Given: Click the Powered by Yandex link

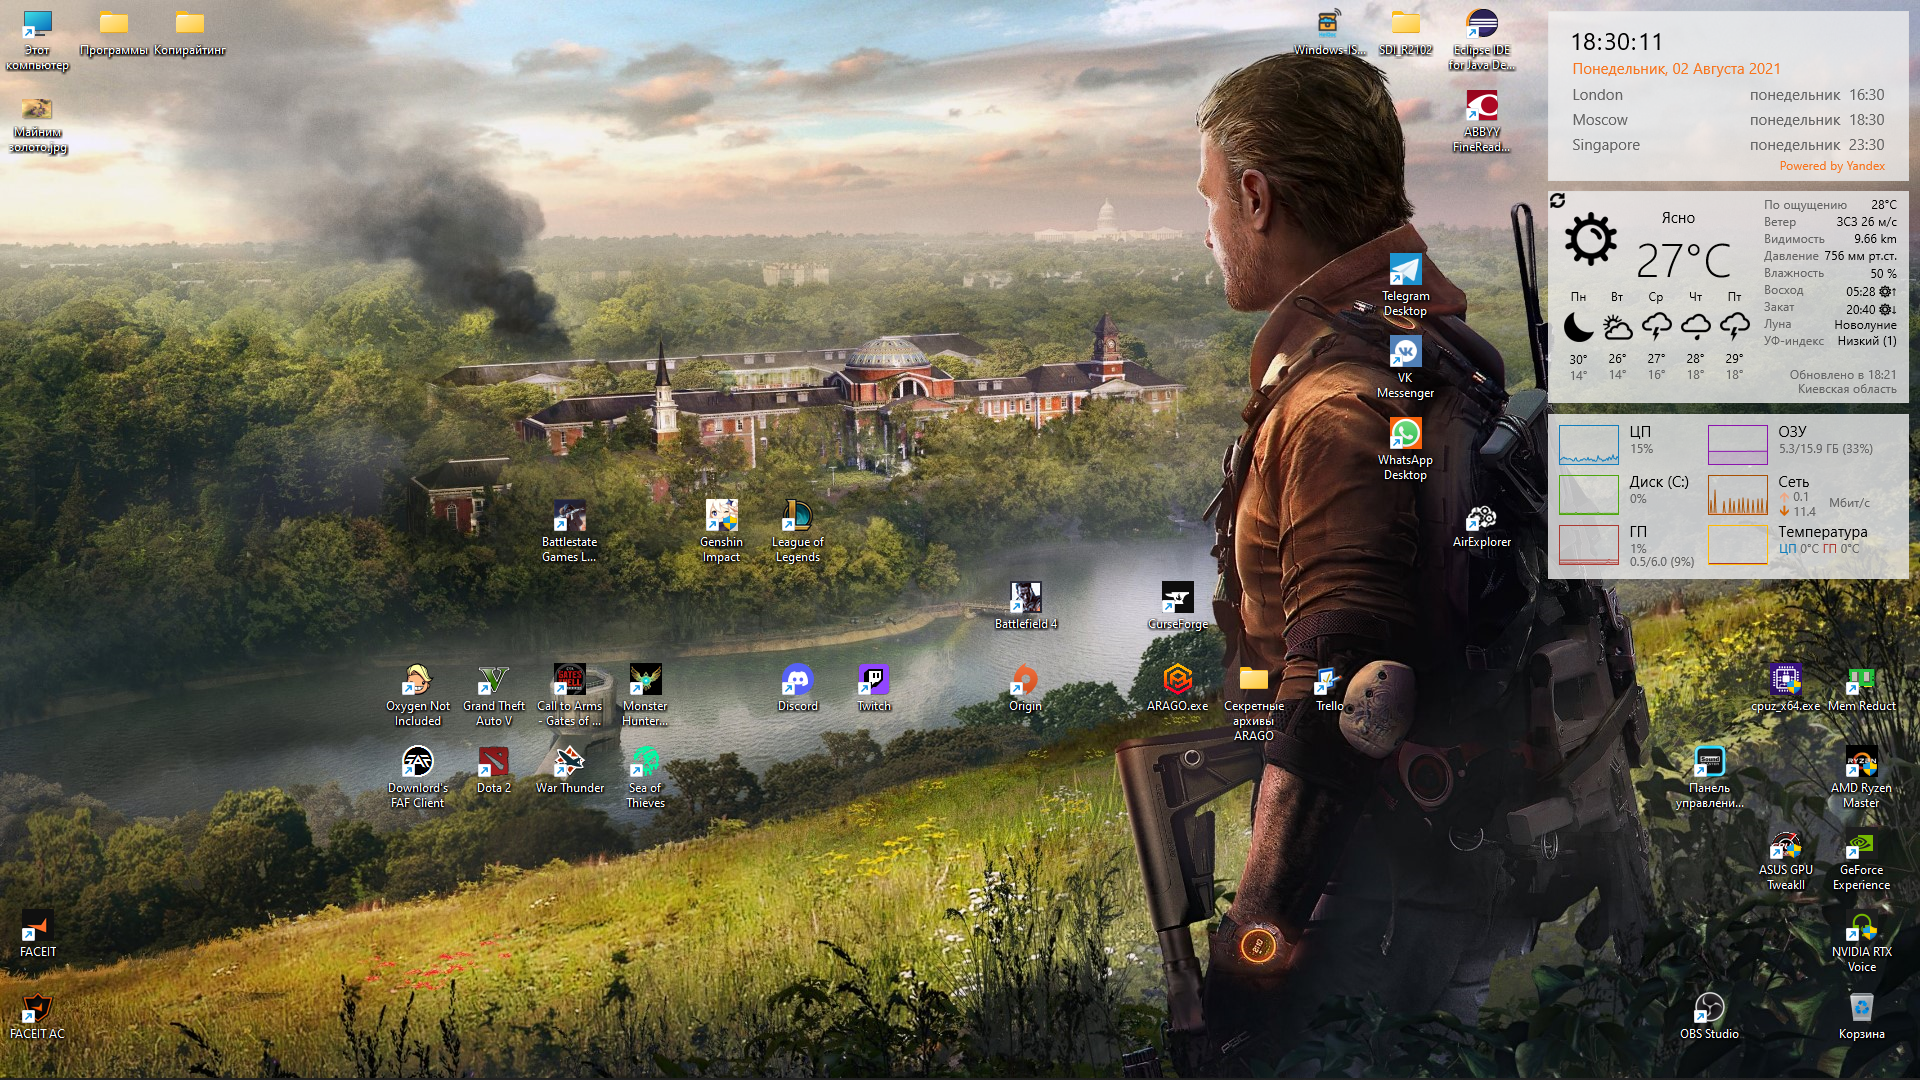Looking at the screenshot, I should pyautogui.click(x=1831, y=166).
